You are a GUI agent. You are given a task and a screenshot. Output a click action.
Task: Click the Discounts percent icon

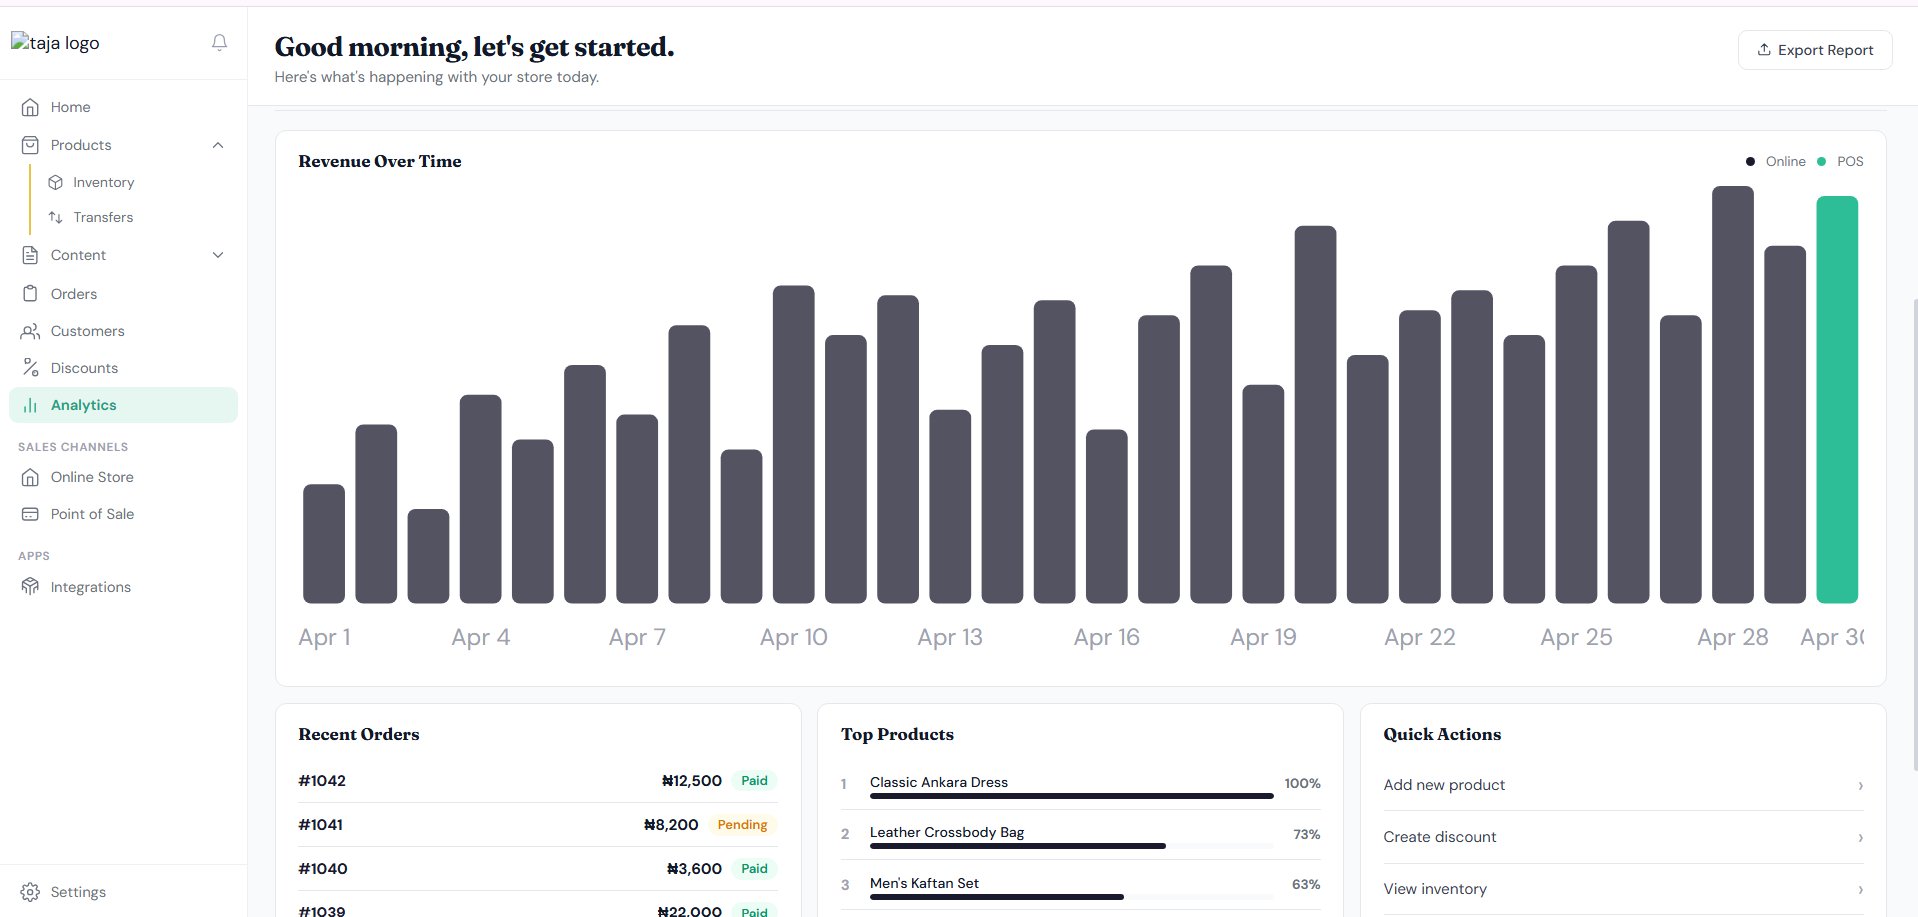(30, 368)
